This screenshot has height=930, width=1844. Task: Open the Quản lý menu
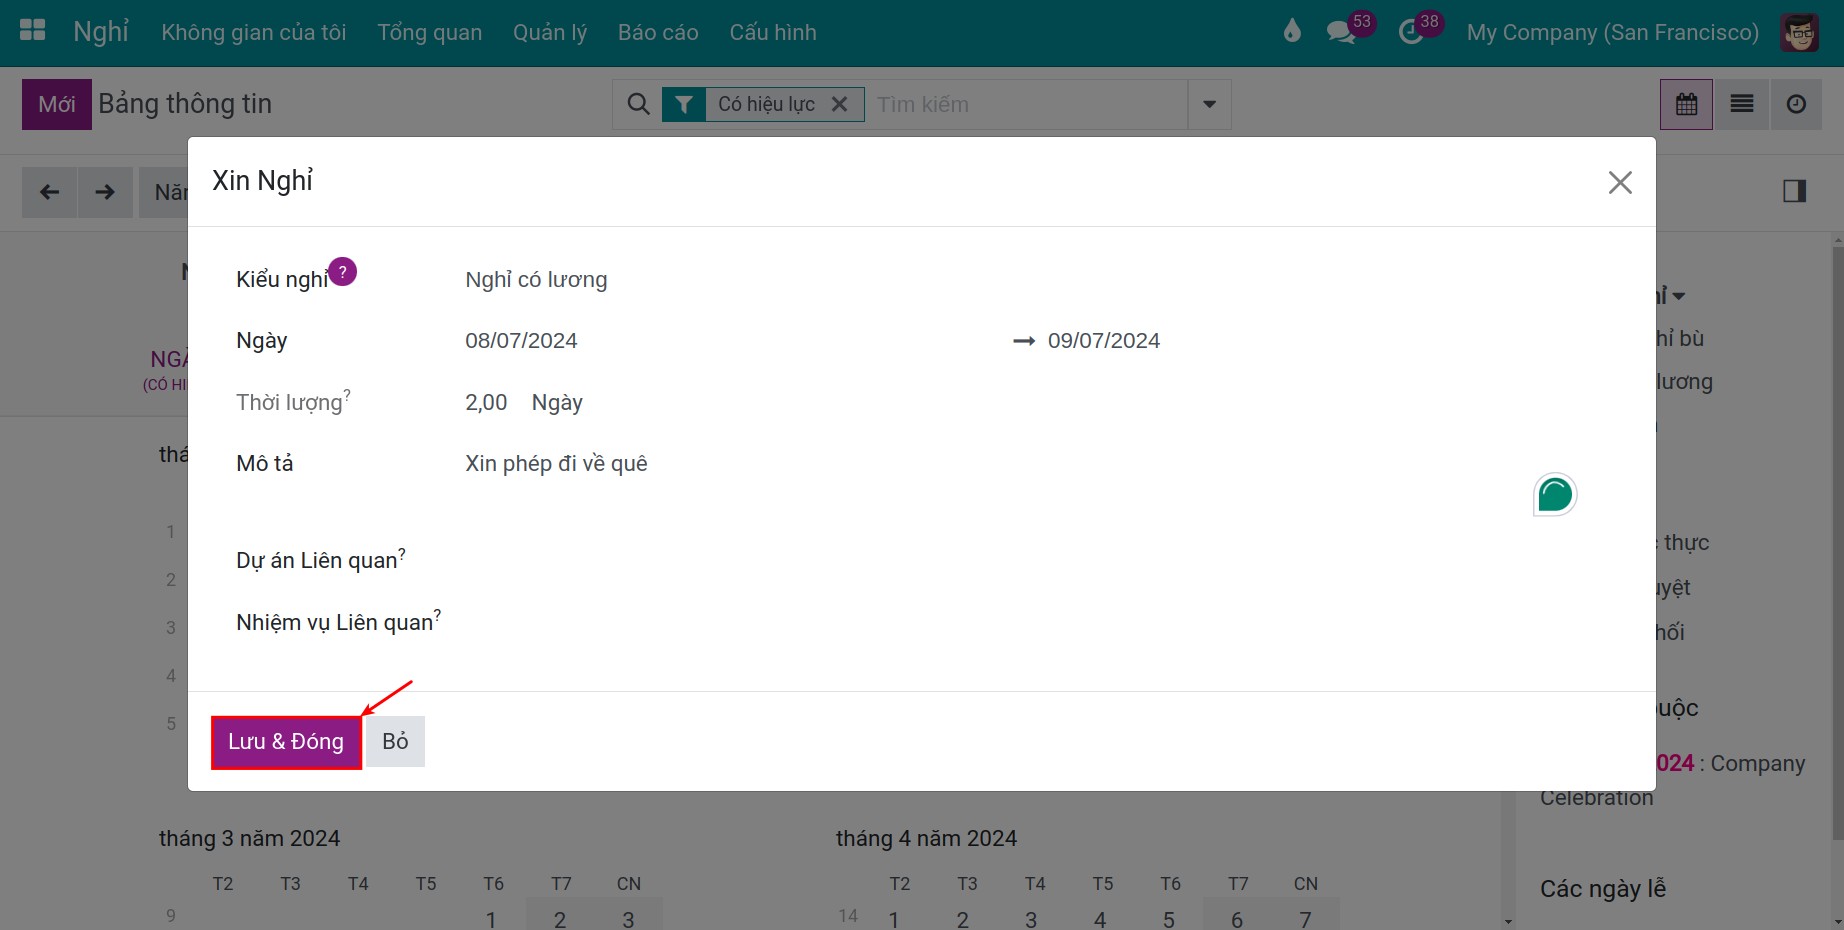(550, 33)
